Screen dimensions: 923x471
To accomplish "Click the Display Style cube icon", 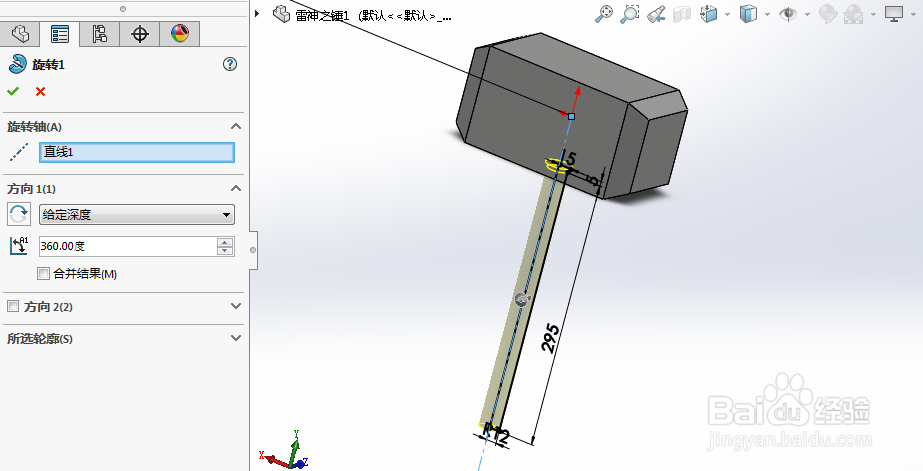I will 748,14.
